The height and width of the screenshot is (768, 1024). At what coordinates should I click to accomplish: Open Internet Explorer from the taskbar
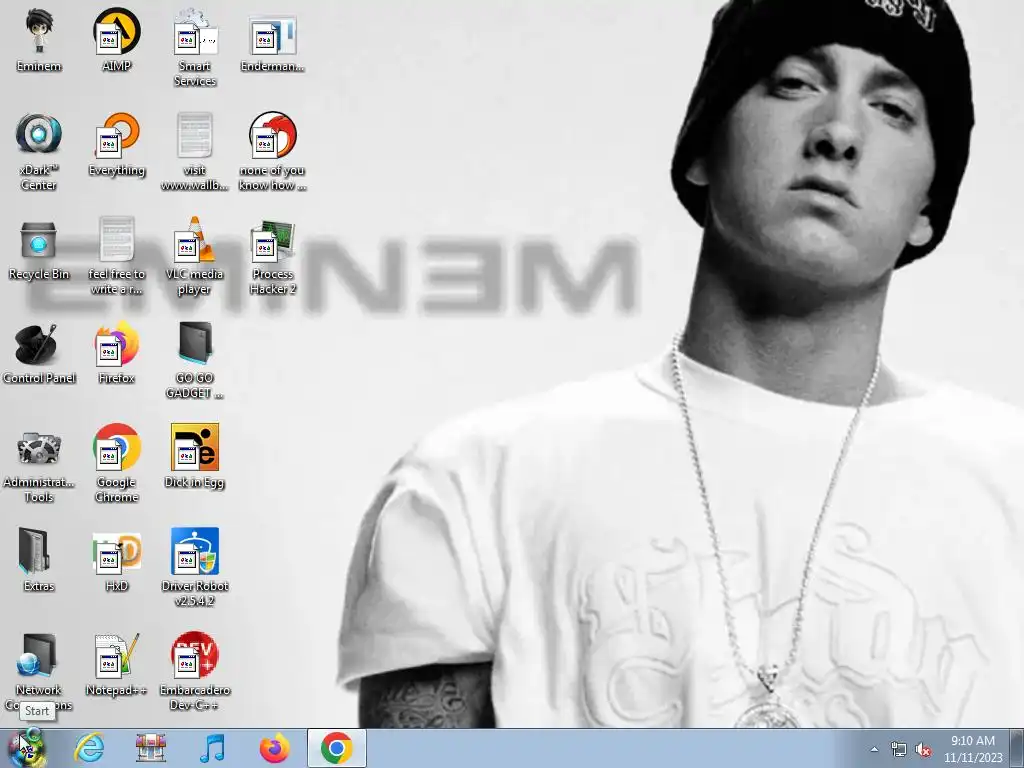coord(89,748)
